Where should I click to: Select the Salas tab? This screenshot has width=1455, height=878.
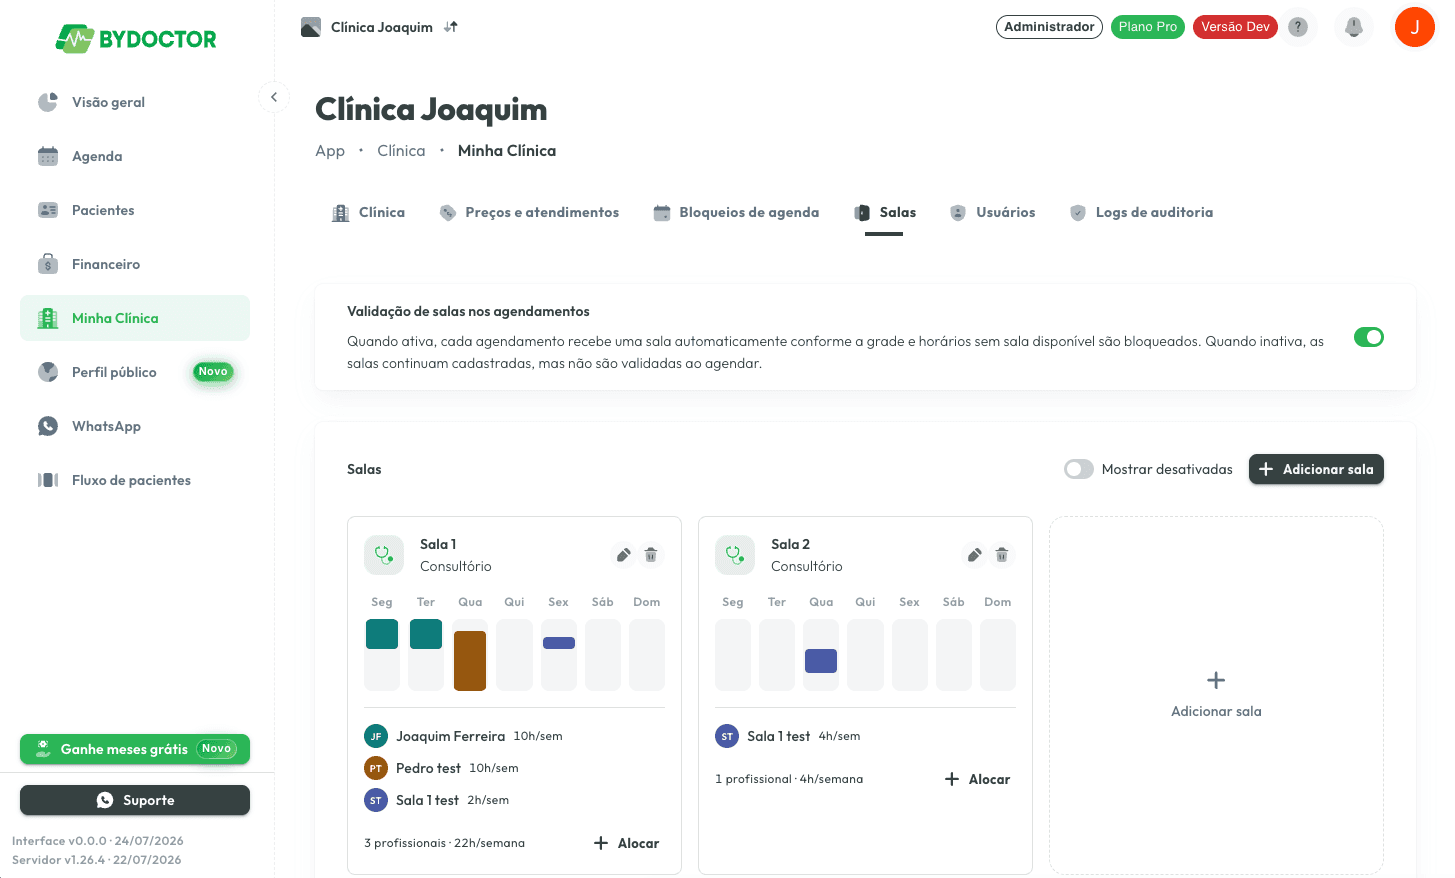coord(885,212)
